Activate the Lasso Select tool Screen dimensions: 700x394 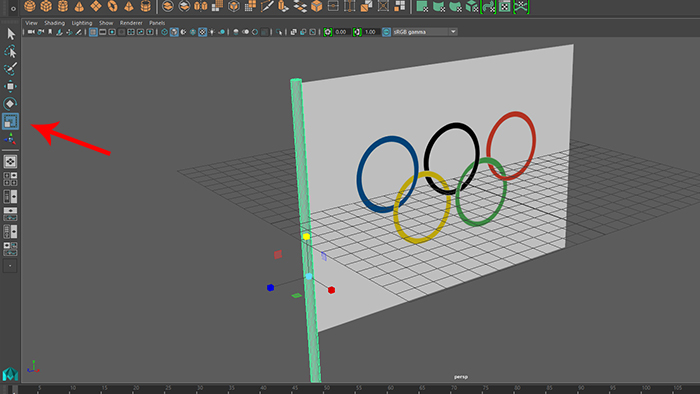[10, 51]
